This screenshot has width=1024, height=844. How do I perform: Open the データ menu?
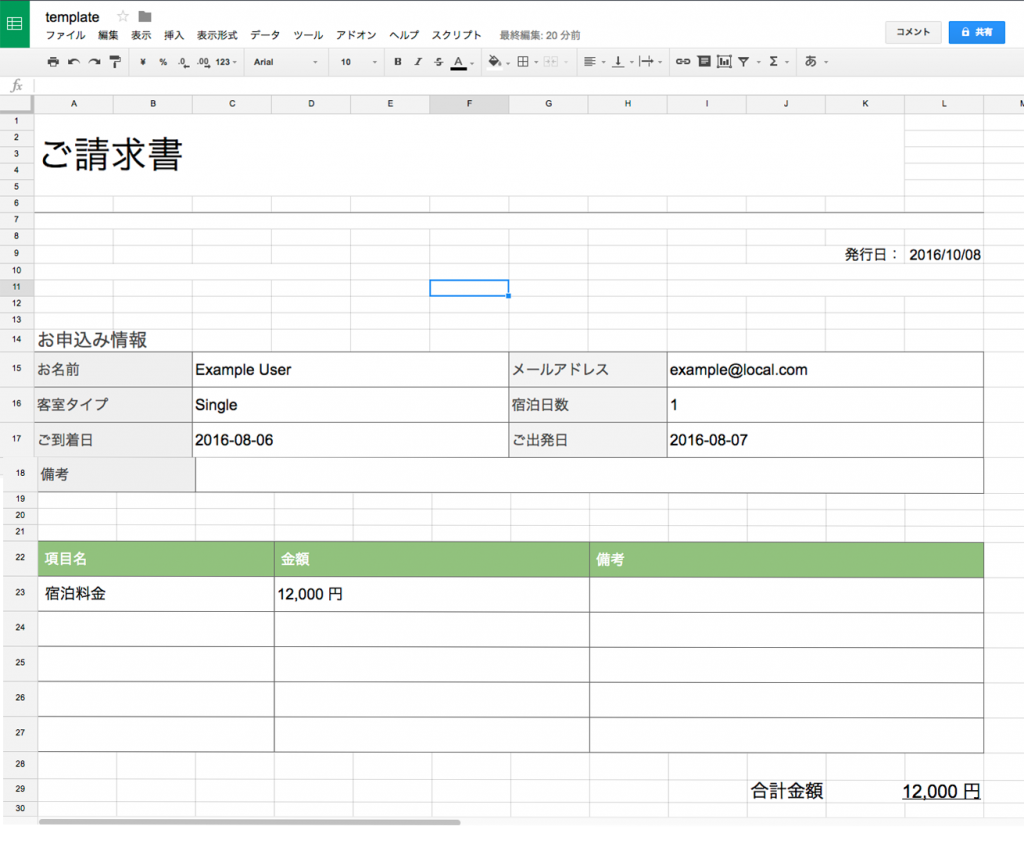point(264,35)
